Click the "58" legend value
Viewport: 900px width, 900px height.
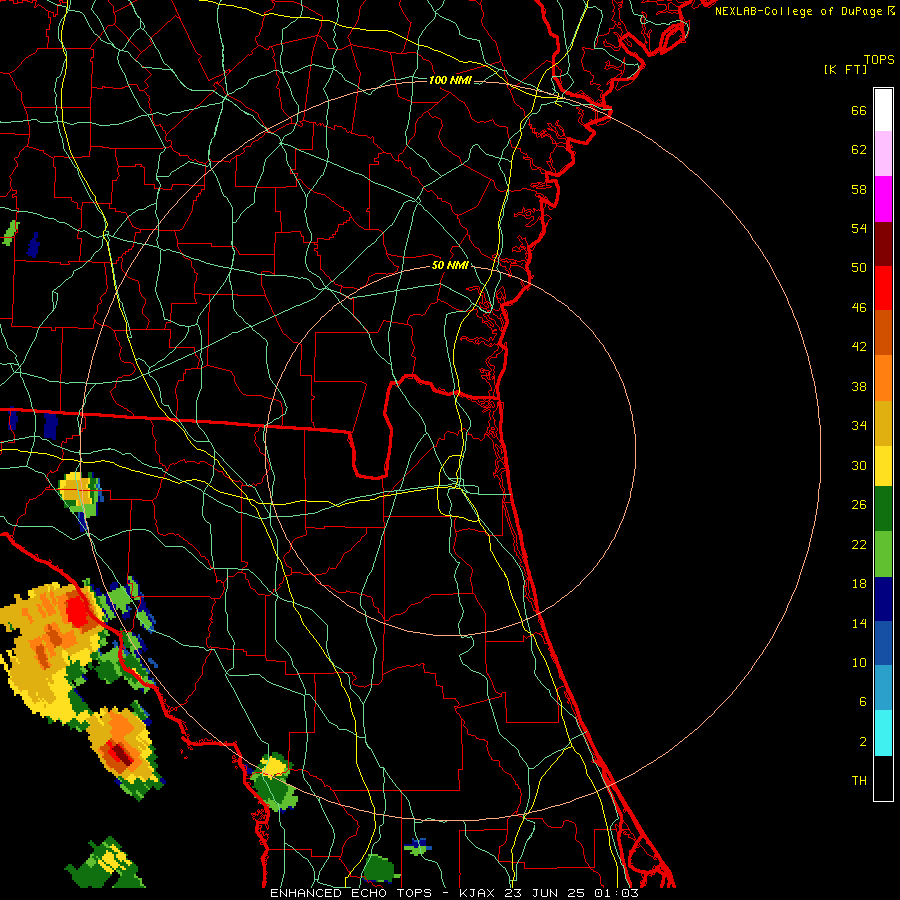pos(859,189)
